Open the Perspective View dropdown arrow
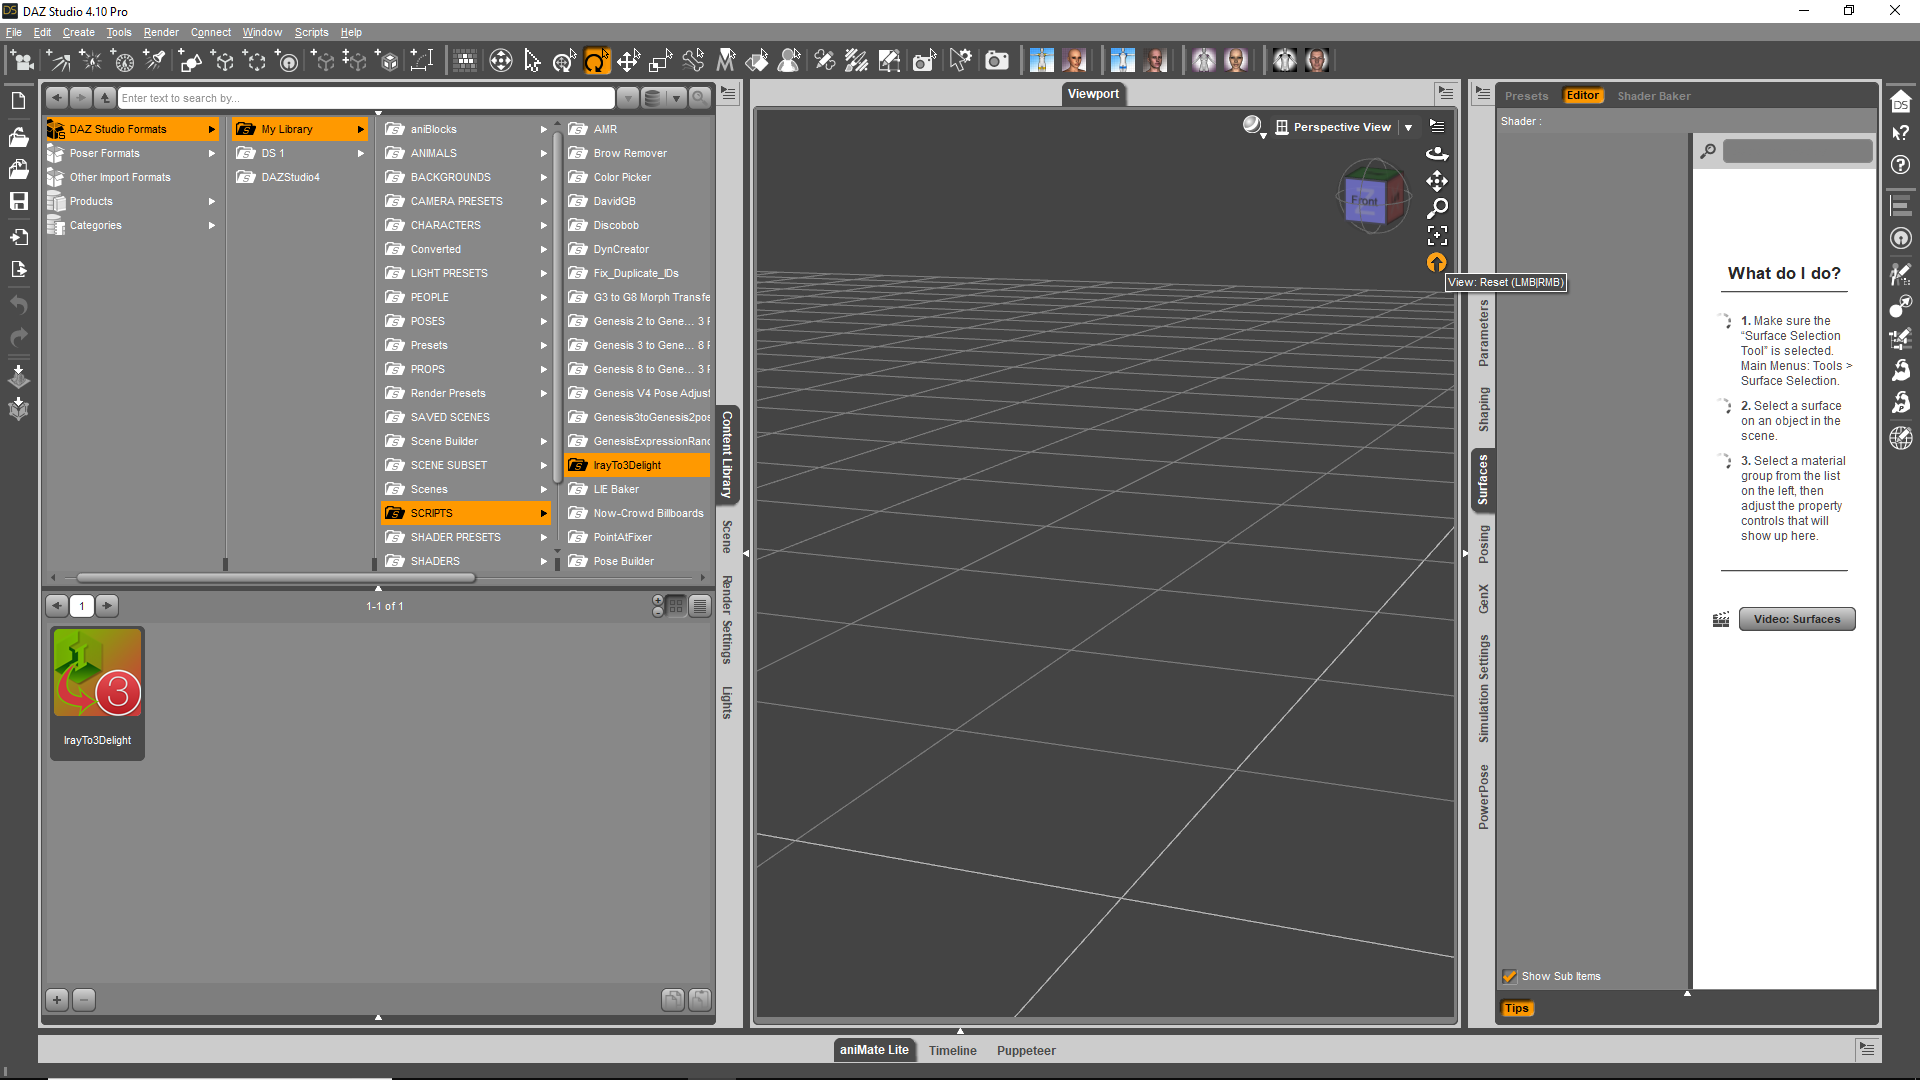Image resolution: width=1920 pixels, height=1080 pixels. click(1408, 127)
